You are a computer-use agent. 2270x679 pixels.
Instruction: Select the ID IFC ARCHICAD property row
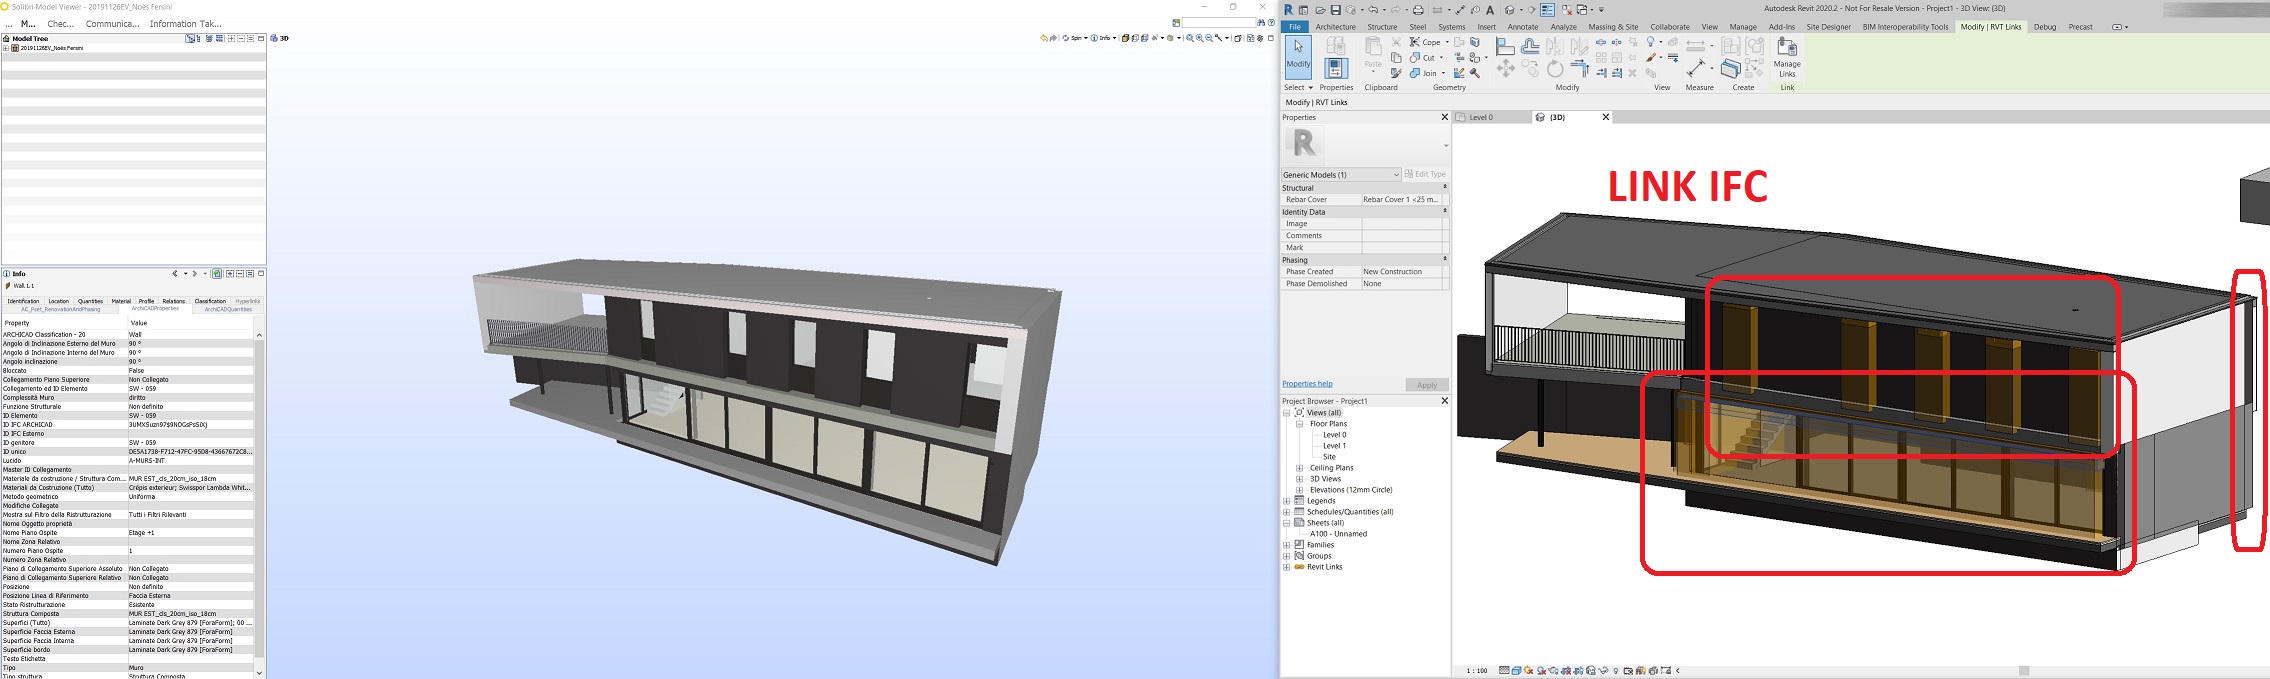(127, 425)
